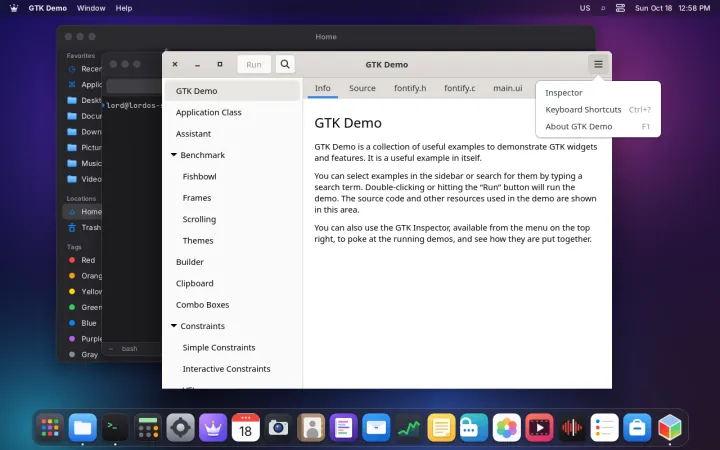This screenshot has width=720, height=450.
Task: Open the Files app in the dock
Action: (x=83, y=428)
